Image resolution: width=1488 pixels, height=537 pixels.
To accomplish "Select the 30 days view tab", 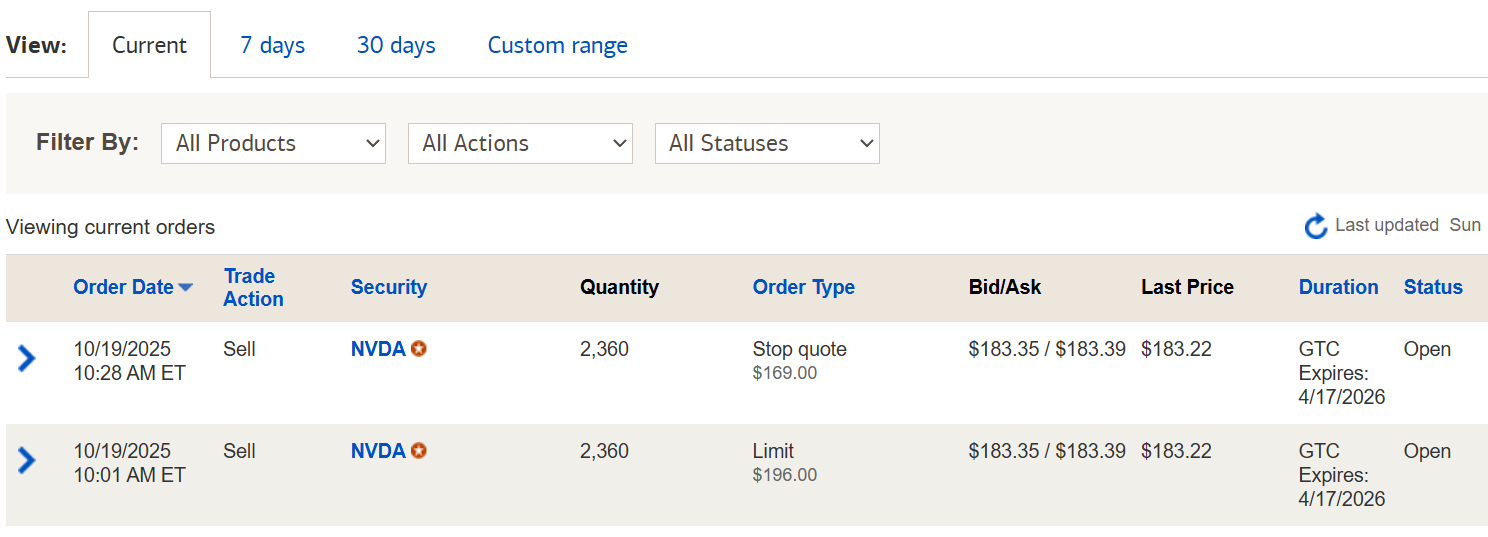I will point(396,46).
